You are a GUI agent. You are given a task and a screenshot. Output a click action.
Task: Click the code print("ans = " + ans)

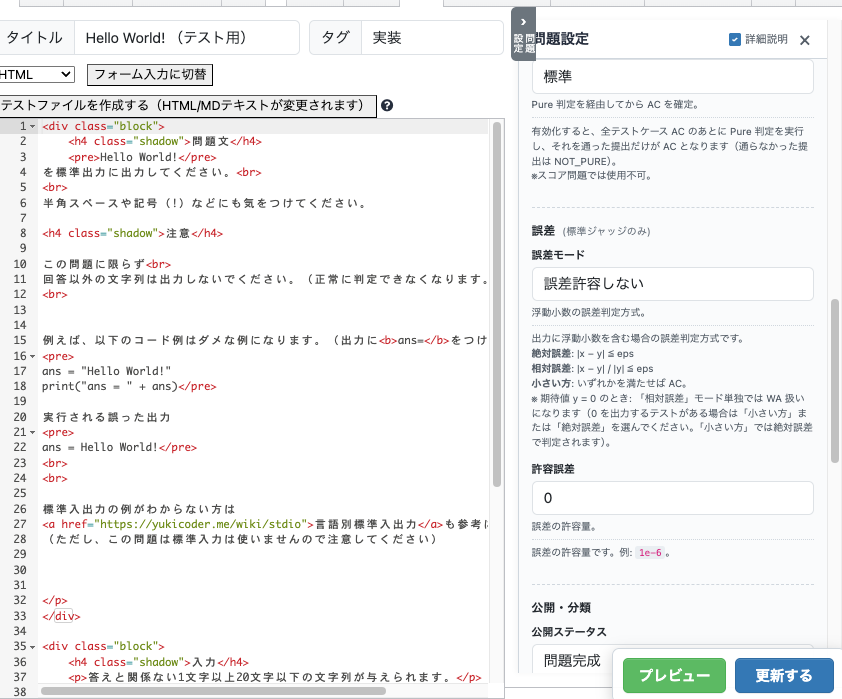(x=110, y=387)
